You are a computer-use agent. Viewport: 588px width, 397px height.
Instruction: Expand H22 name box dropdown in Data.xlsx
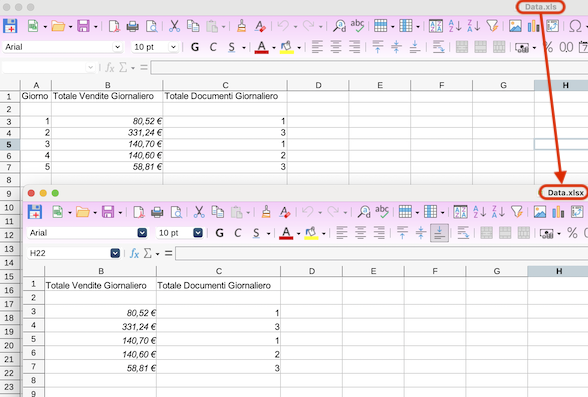click(115, 253)
